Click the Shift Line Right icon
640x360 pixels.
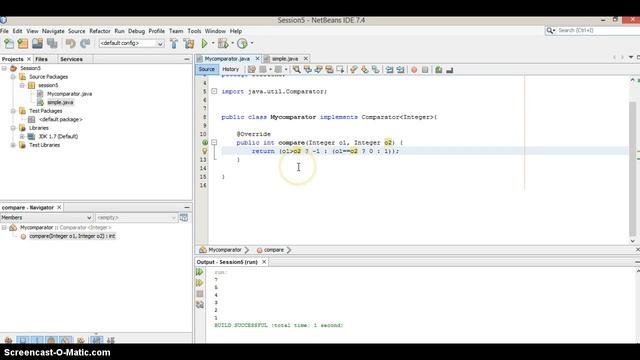click(x=400, y=70)
